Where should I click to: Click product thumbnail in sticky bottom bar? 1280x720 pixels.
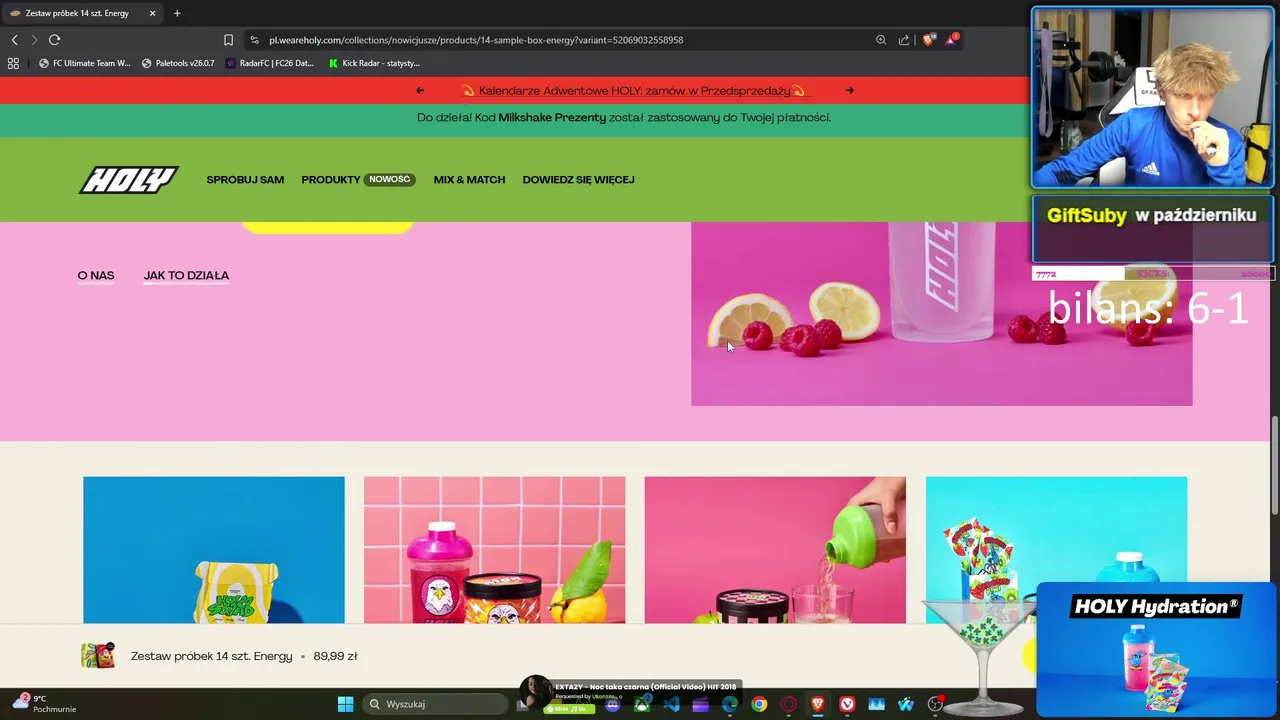pos(98,656)
